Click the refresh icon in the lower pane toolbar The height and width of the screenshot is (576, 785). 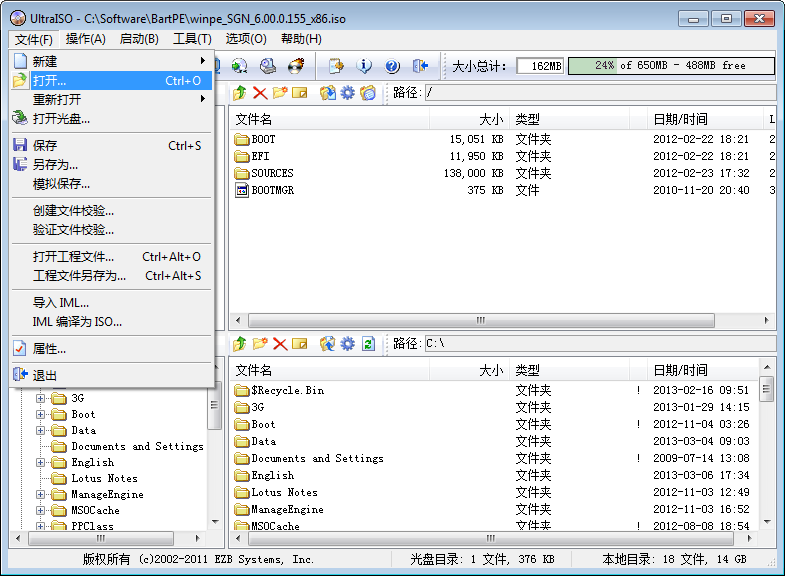(x=368, y=344)
